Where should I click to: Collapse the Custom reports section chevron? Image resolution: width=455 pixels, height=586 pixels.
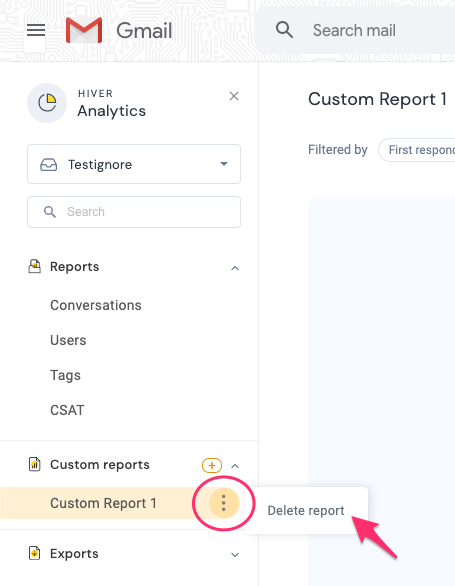[x=235, y=466]
